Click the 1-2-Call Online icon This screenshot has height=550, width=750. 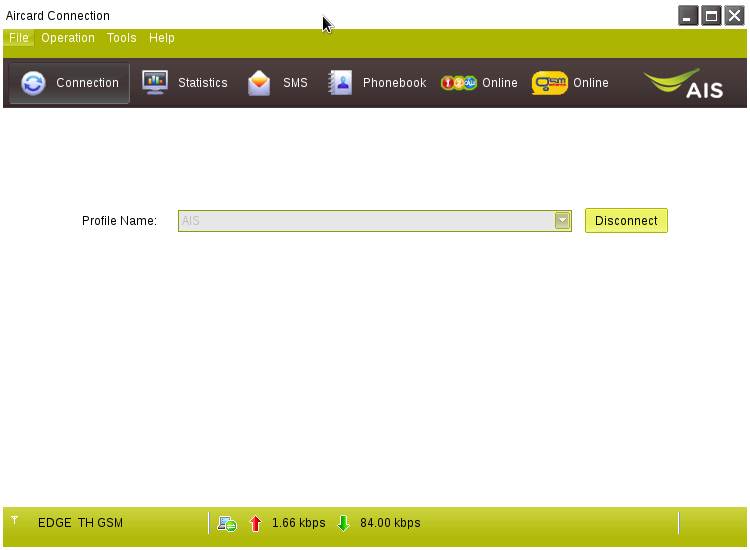coord(459,83)
